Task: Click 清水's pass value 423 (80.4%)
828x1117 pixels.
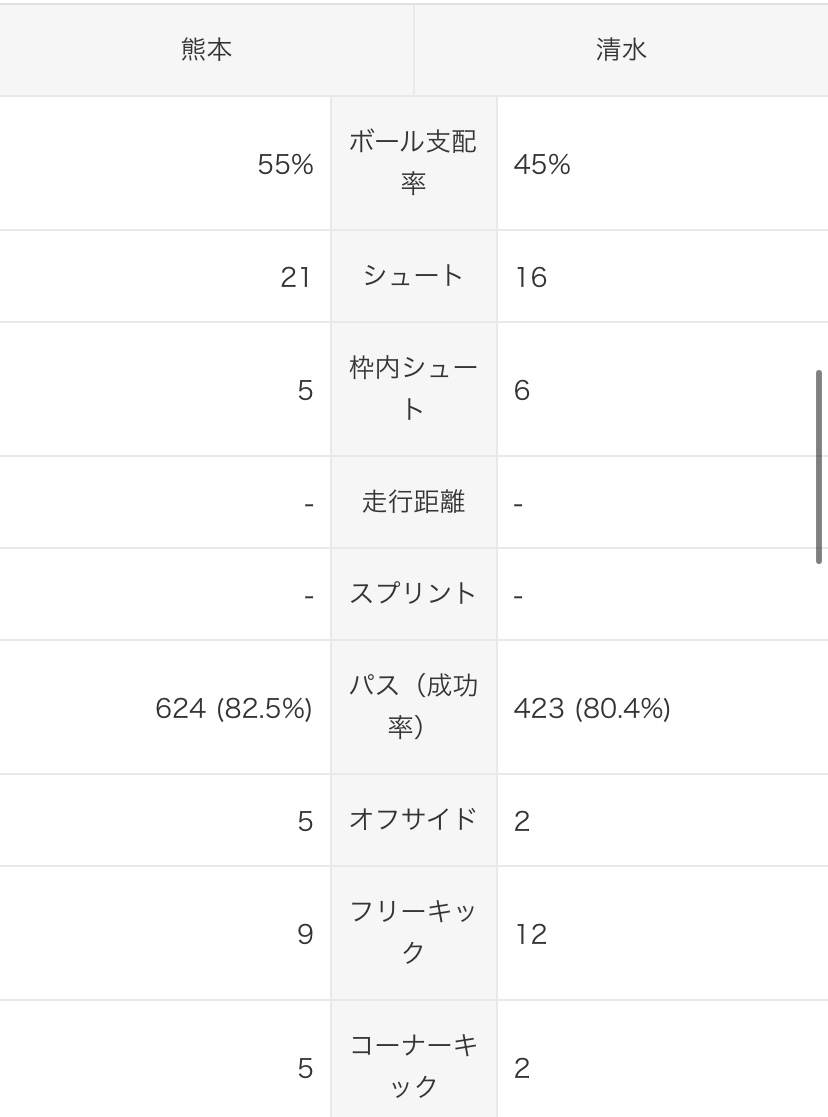Action: click(x=592, y=709)
